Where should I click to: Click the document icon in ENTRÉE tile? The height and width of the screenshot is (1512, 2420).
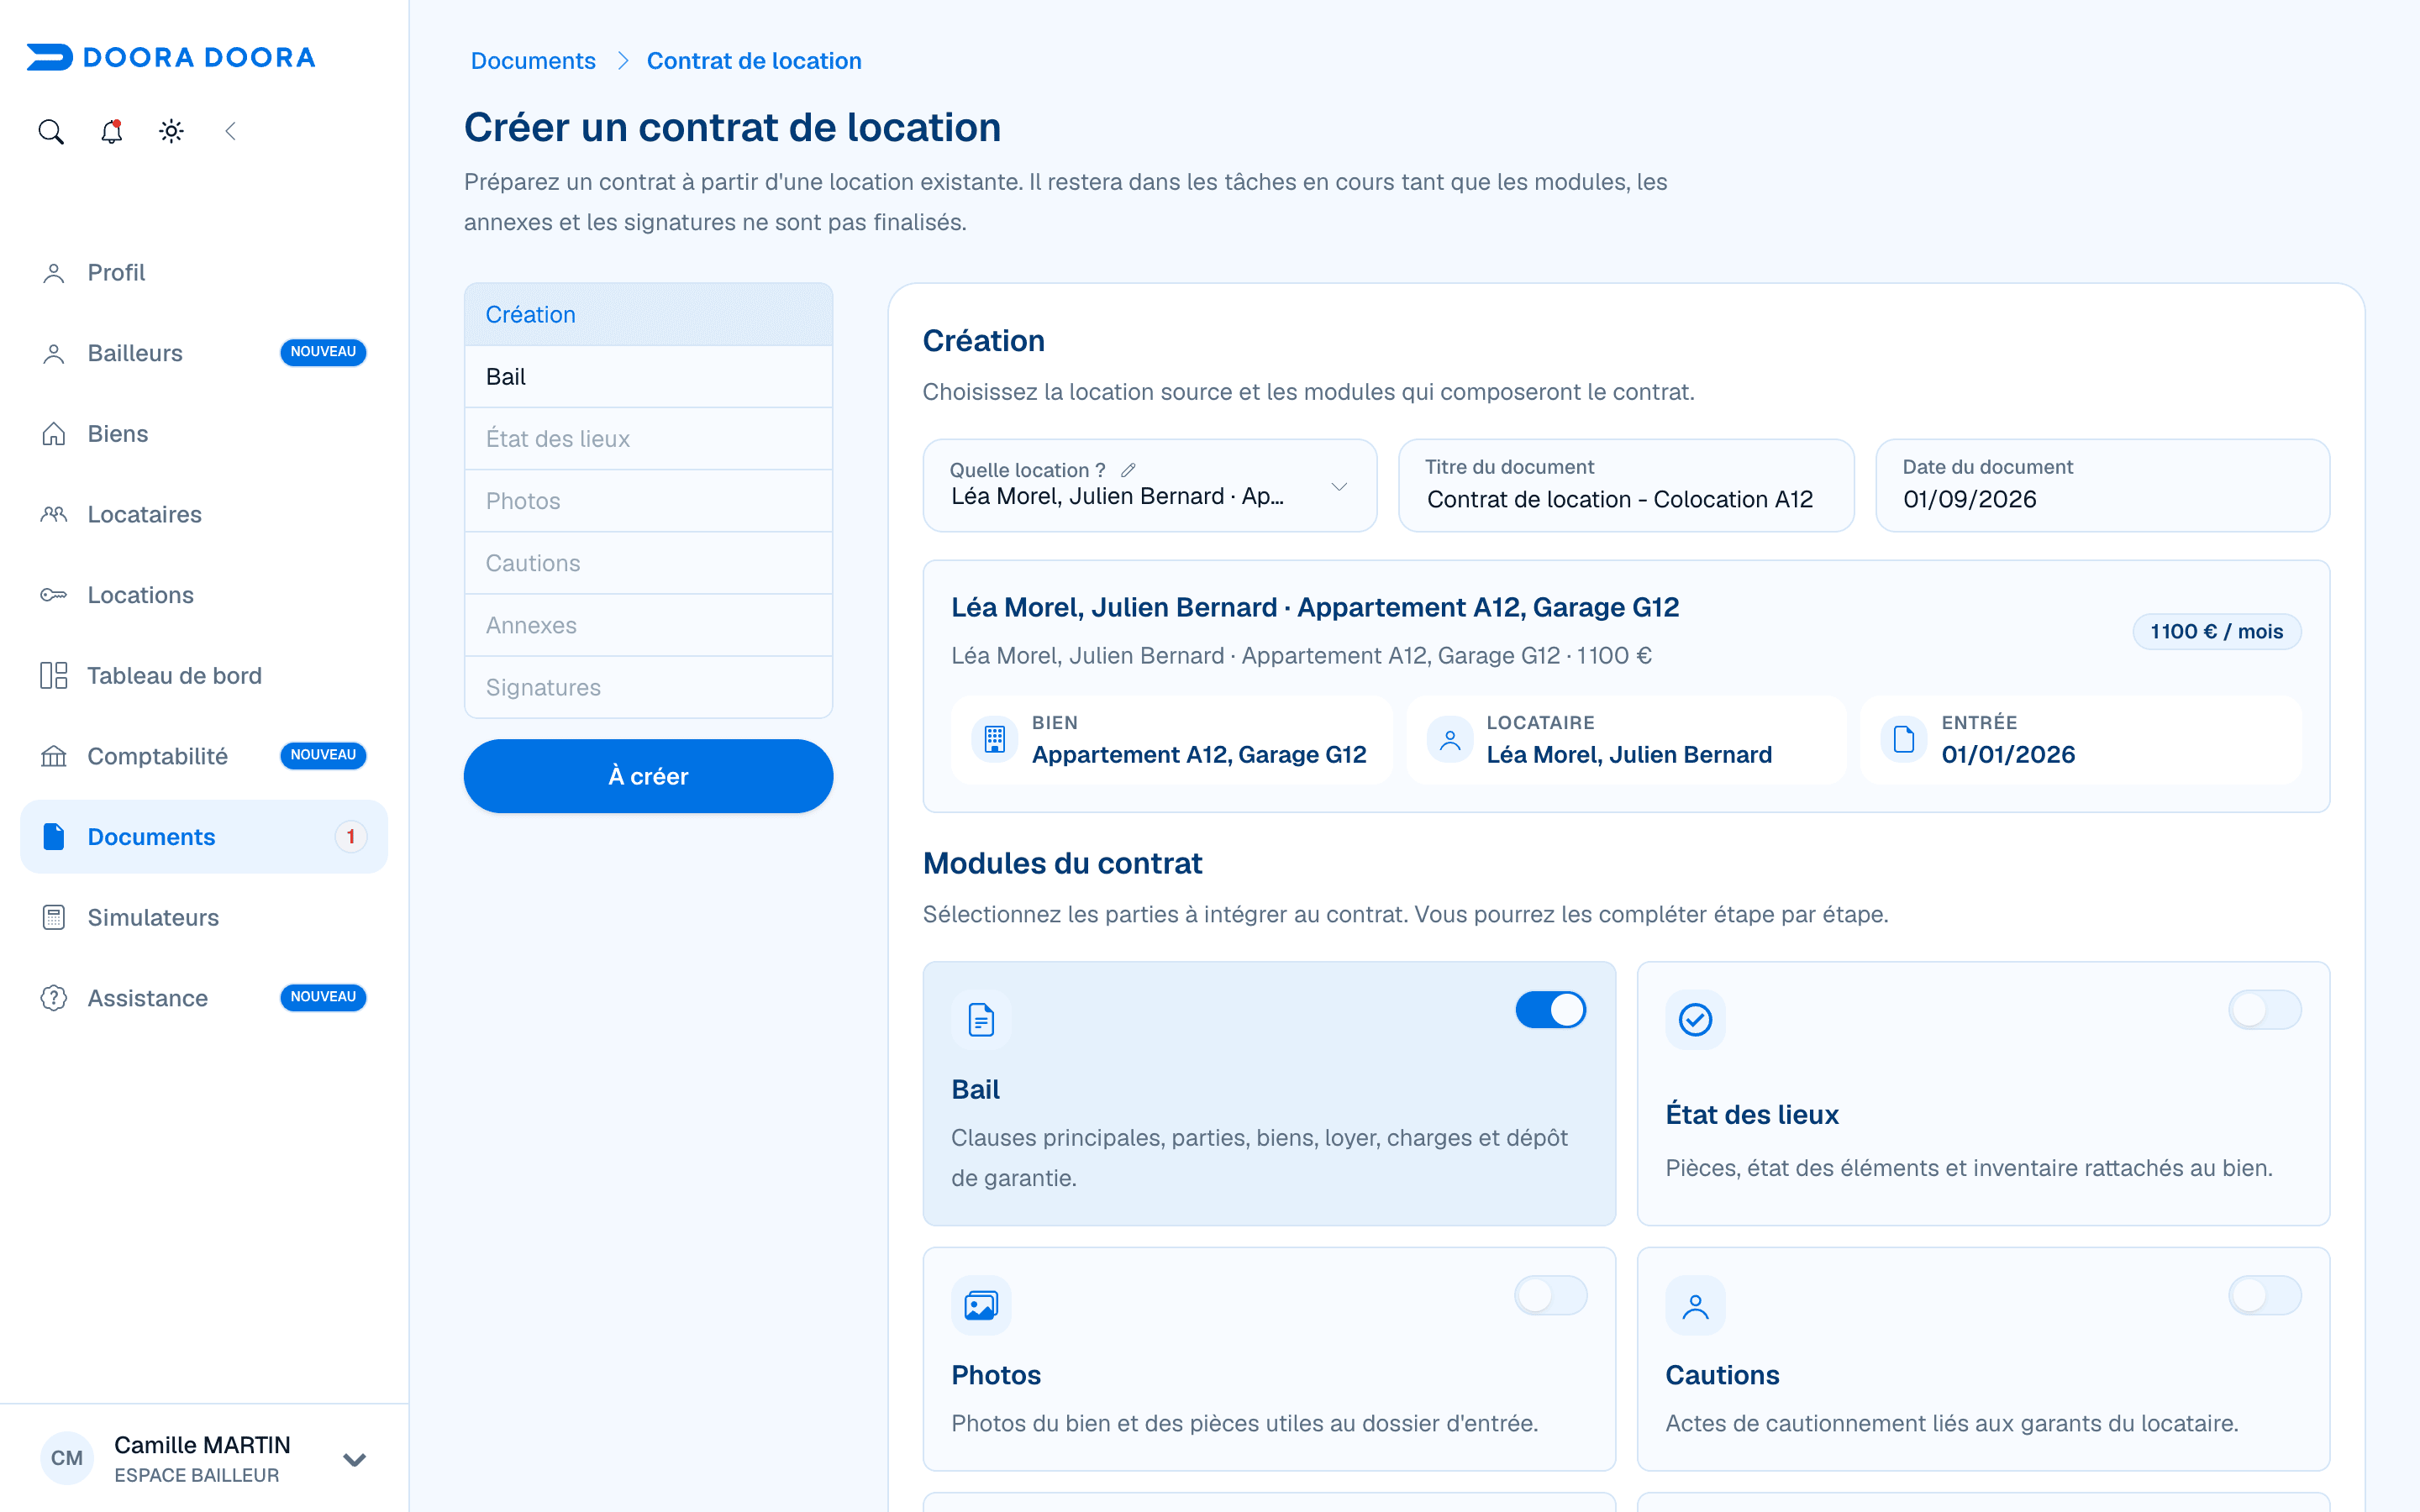pos(1904,739)
